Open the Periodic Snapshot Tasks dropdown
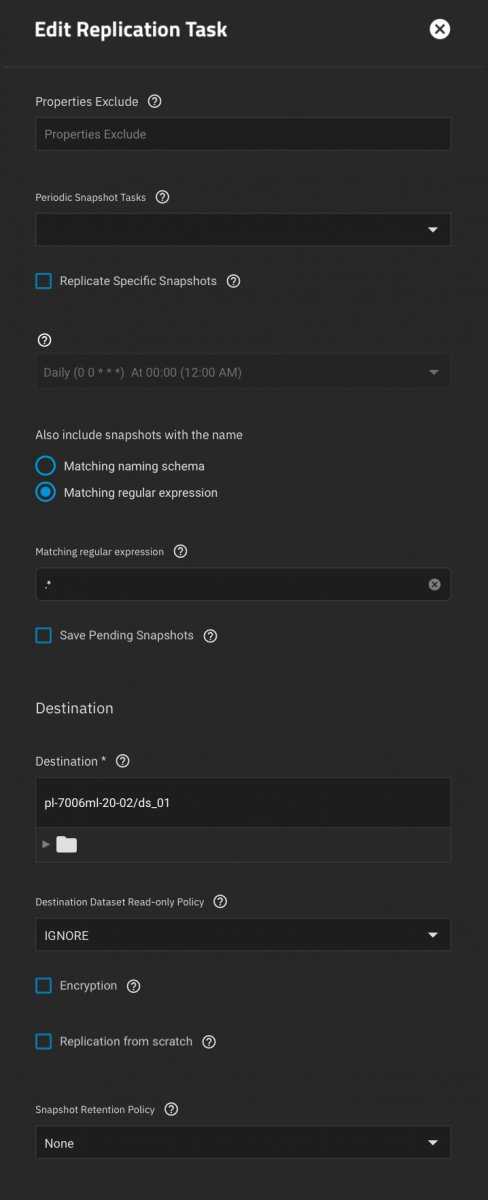 243,229
